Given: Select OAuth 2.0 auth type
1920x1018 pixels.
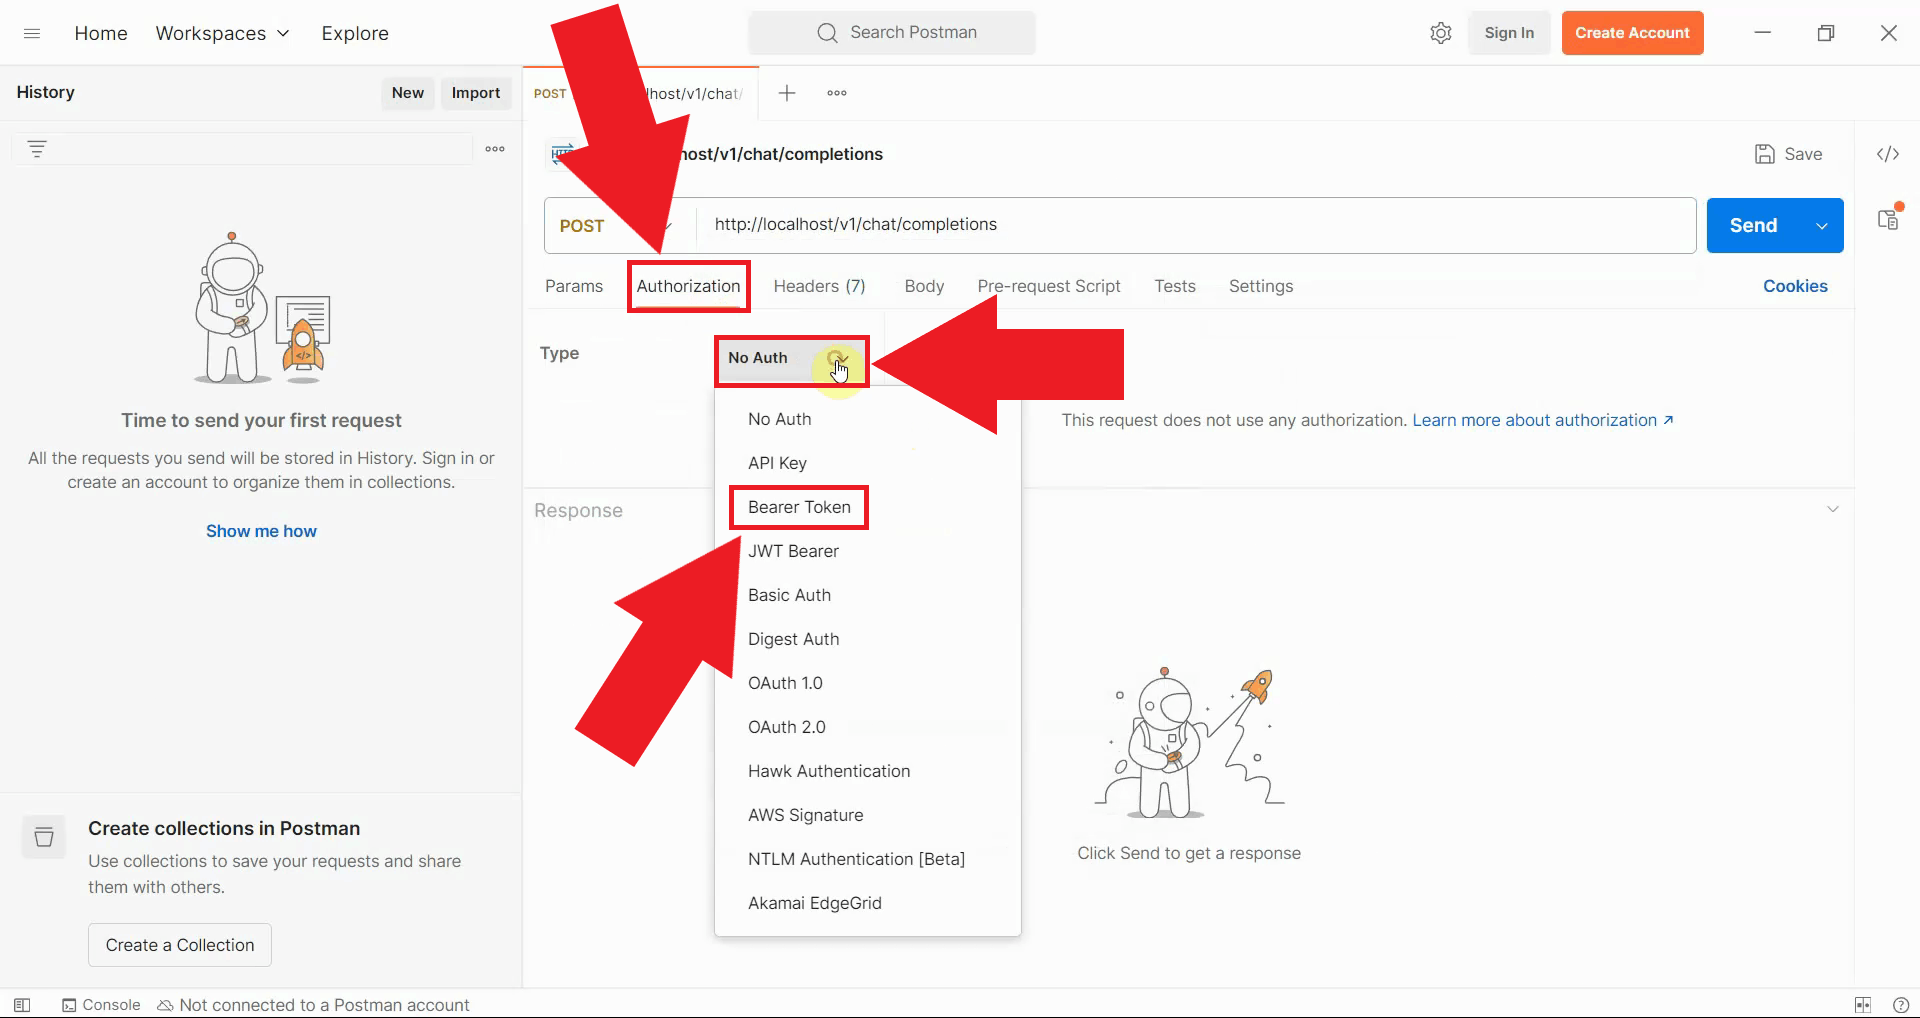Looking at the screenshot, I should (x=786, y=727).
